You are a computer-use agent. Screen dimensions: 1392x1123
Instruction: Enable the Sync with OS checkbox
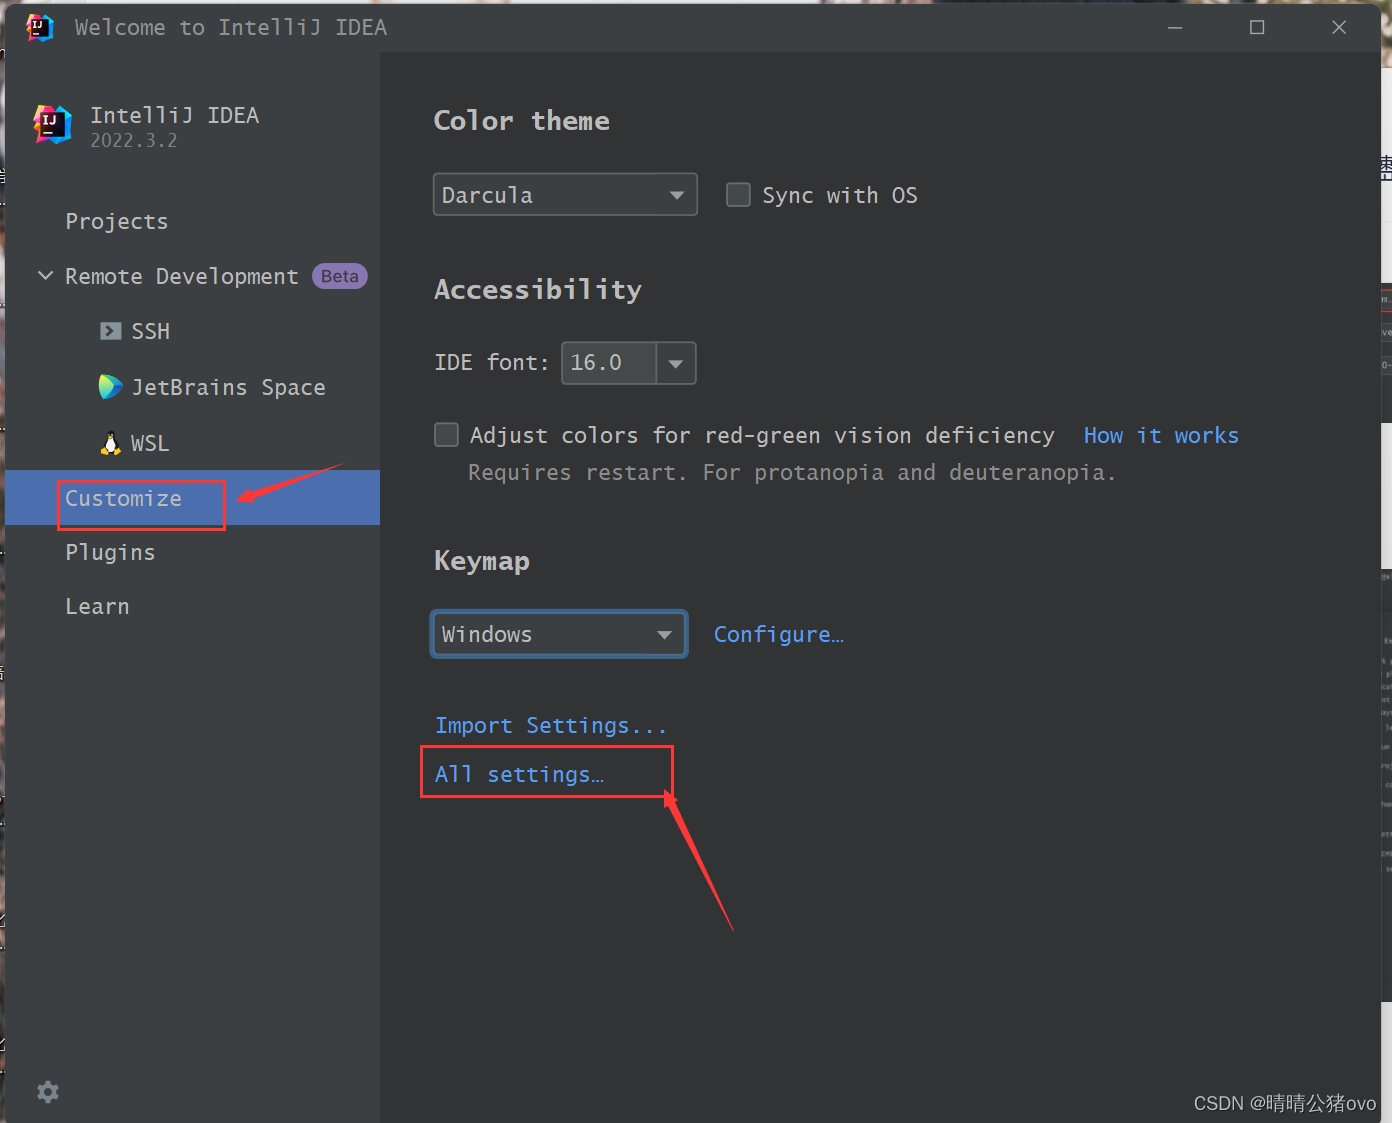click(738, 194)
